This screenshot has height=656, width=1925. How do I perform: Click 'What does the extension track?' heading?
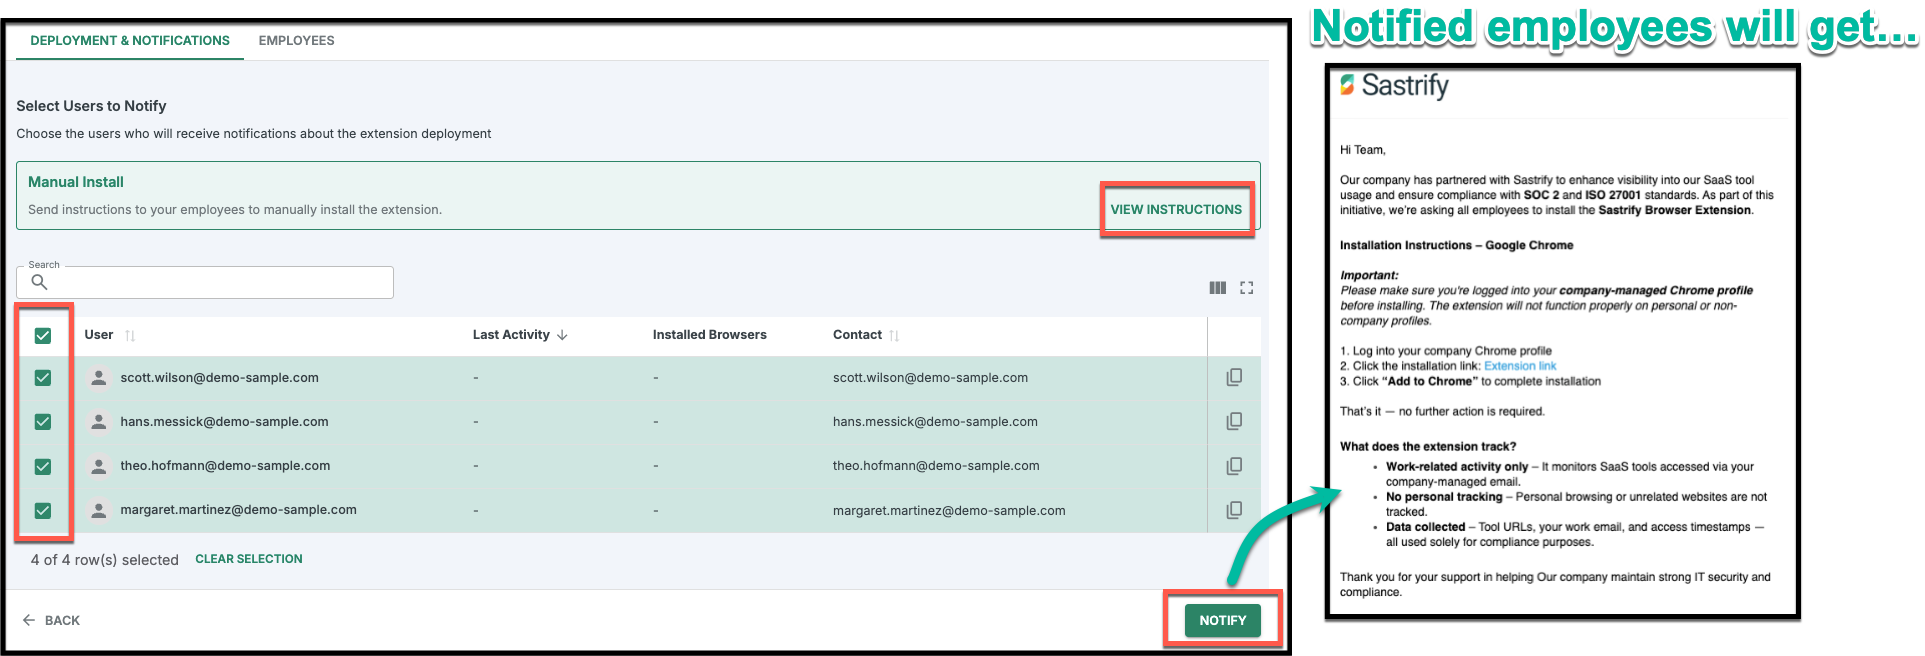pos(1428,447)
